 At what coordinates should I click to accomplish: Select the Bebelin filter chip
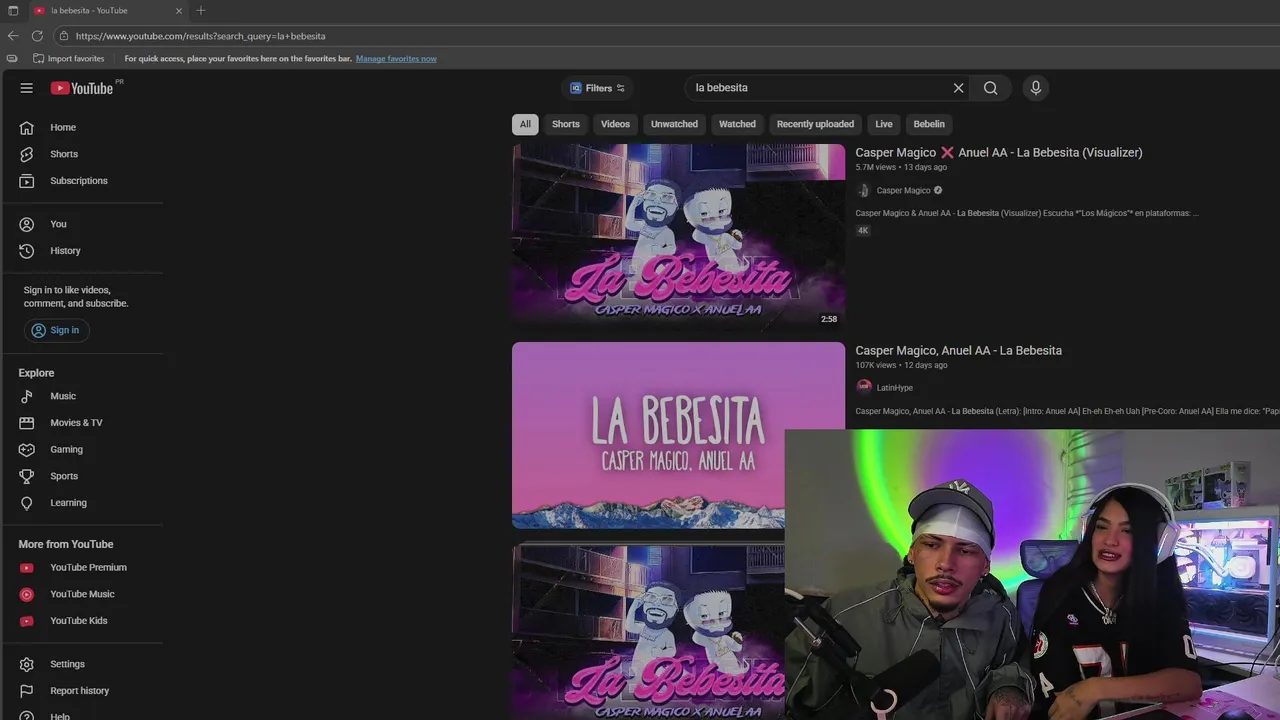click(929, 124)
